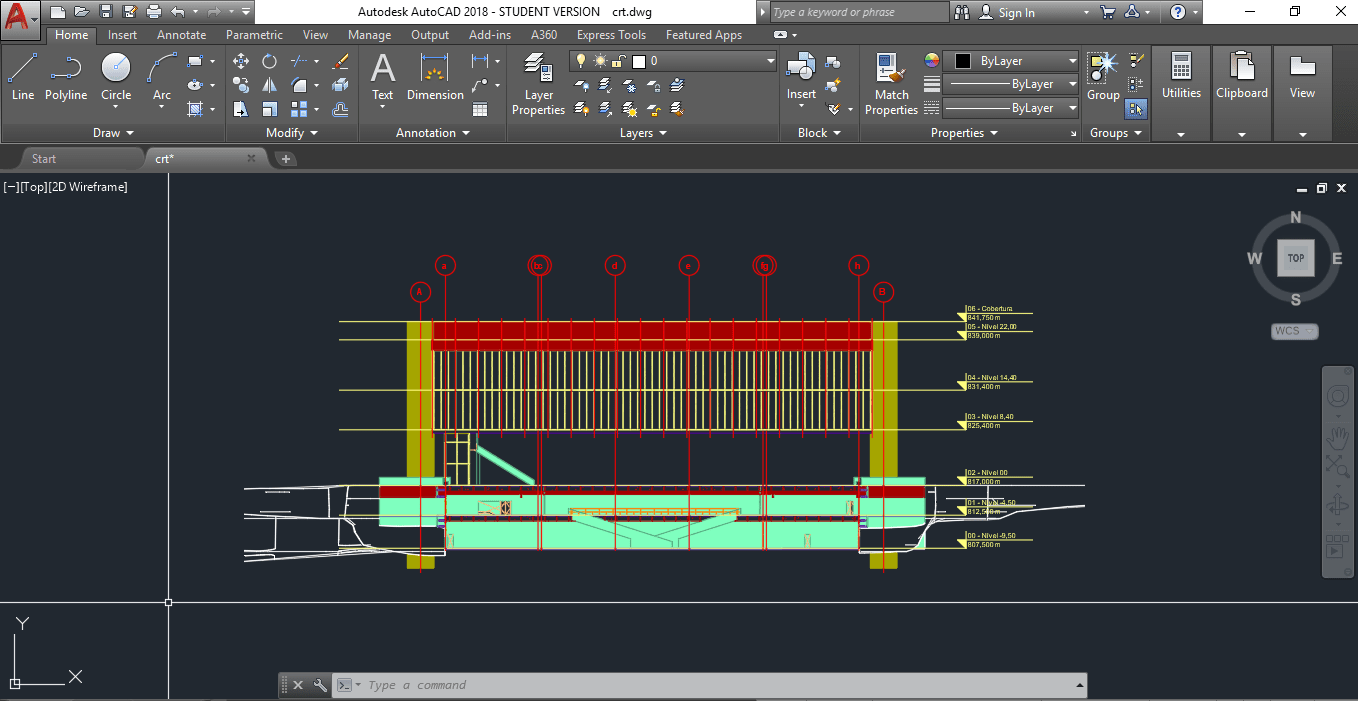Click the Erase tool icon
This screenshot has width=1358, height=701.
point(340,61)
